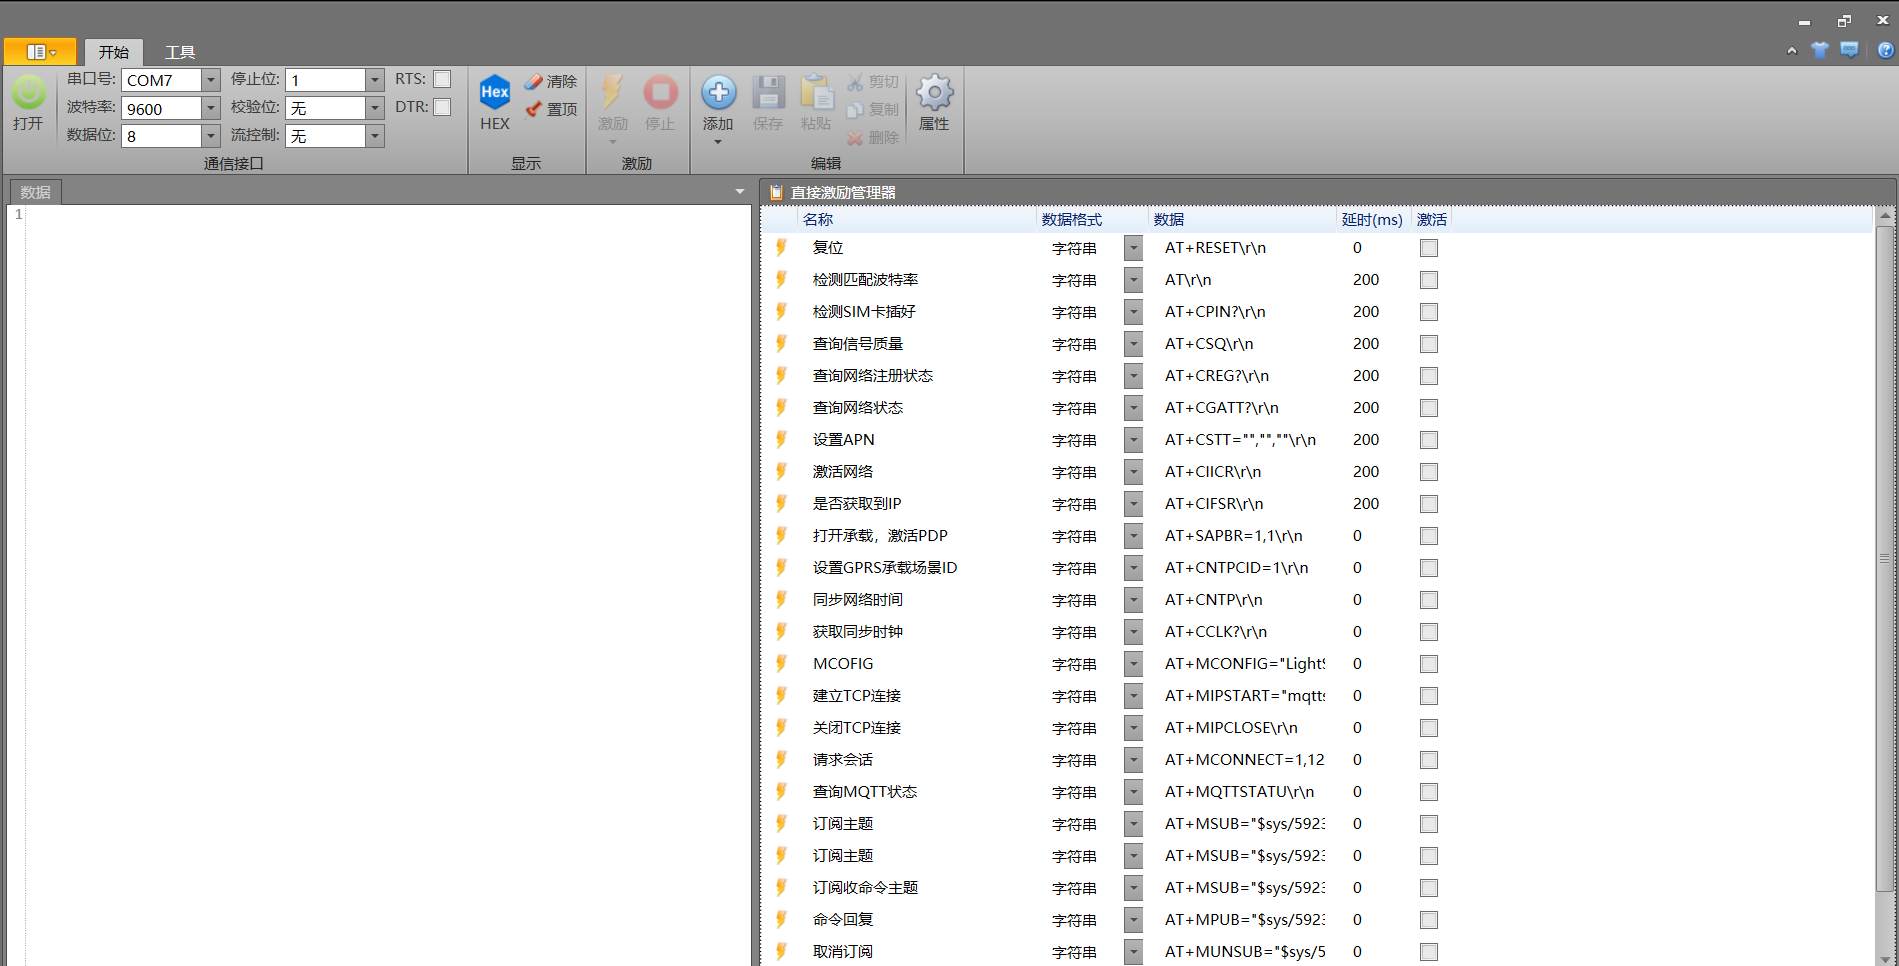The height and width of the screenshot is (966, 1899).
Task: Send the 同步网络时间 command lightning icon
Action: (782, 599)
